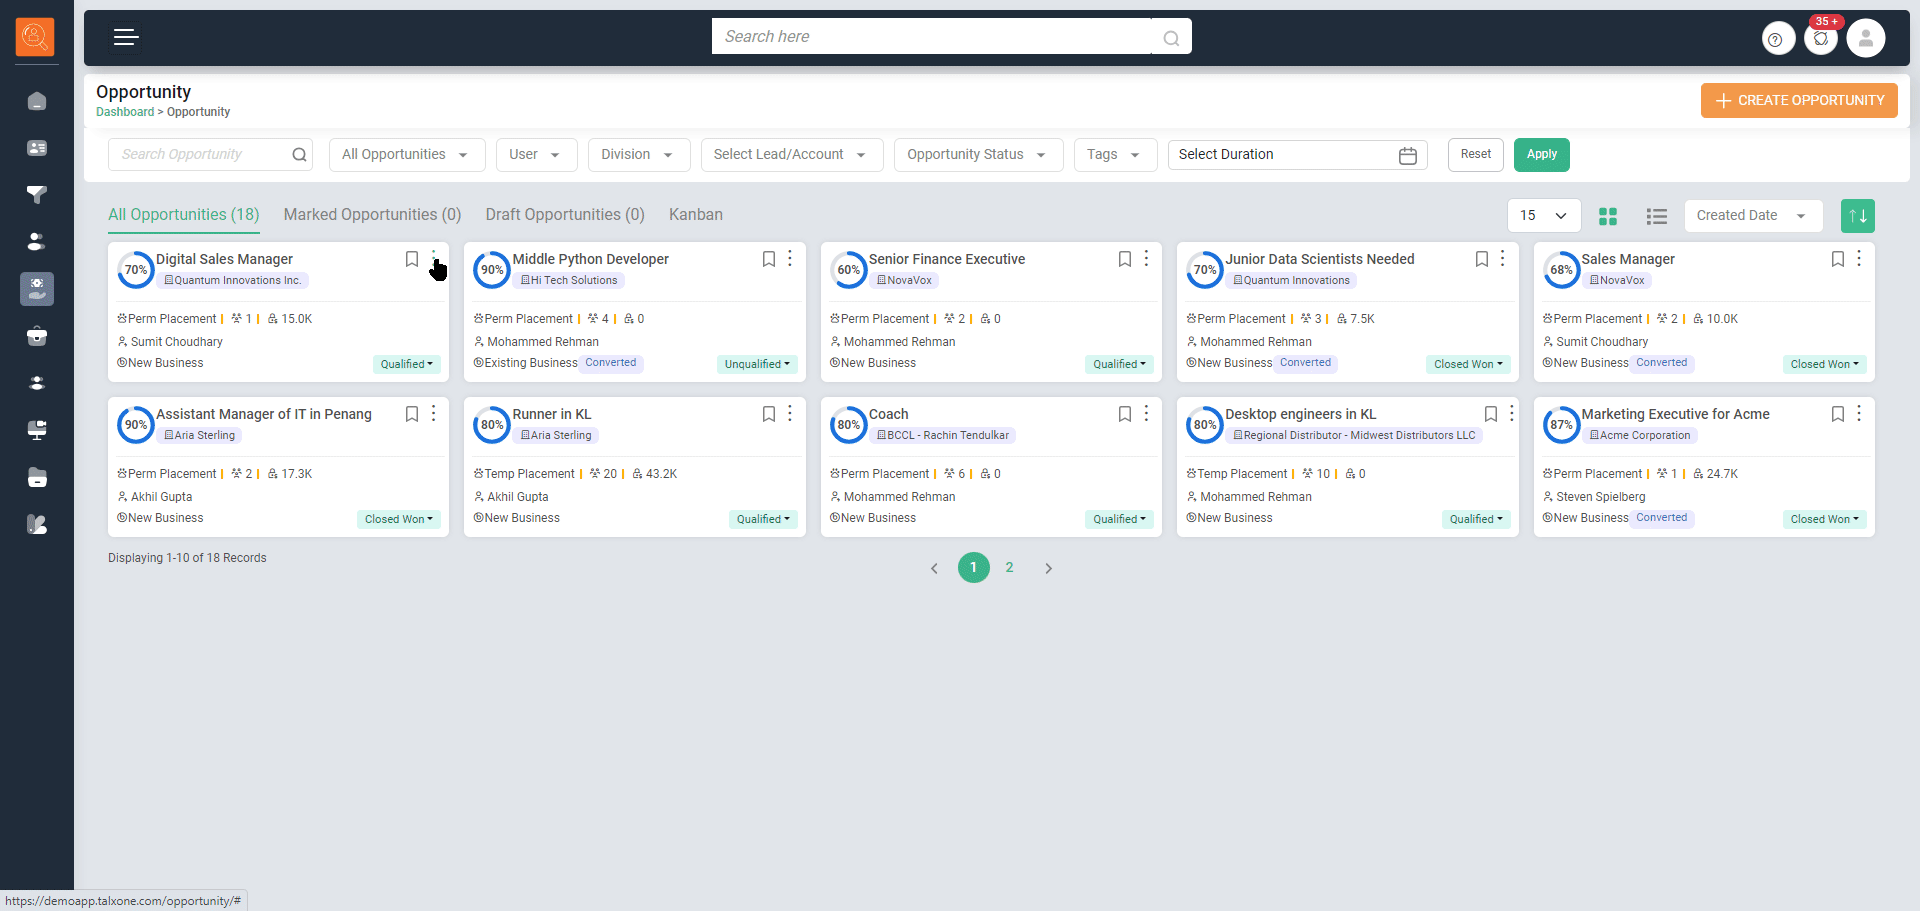Bookmark the Digital Sales Manager opportunity

pos(411,259)
